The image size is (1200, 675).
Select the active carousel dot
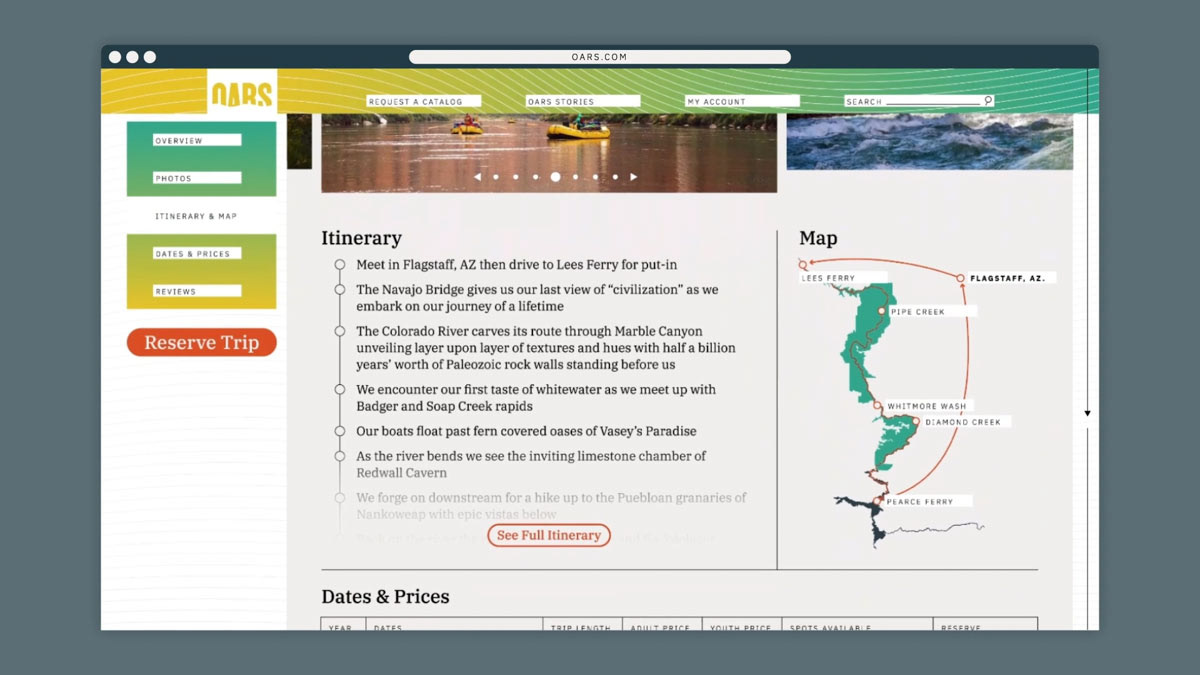click(x=555, y=177)
